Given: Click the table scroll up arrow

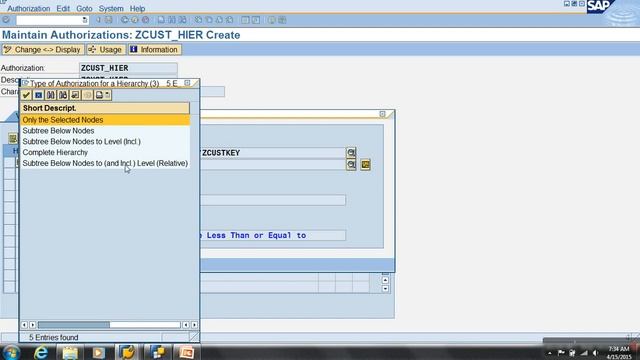Looking at the screenshot, I should coord(385,280).
